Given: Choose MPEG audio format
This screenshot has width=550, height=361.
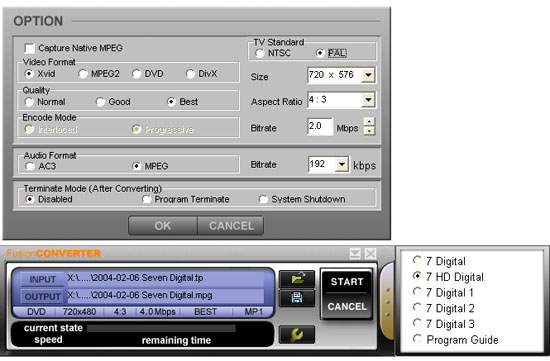Looking at the screenshot, I should pos(137,166).
